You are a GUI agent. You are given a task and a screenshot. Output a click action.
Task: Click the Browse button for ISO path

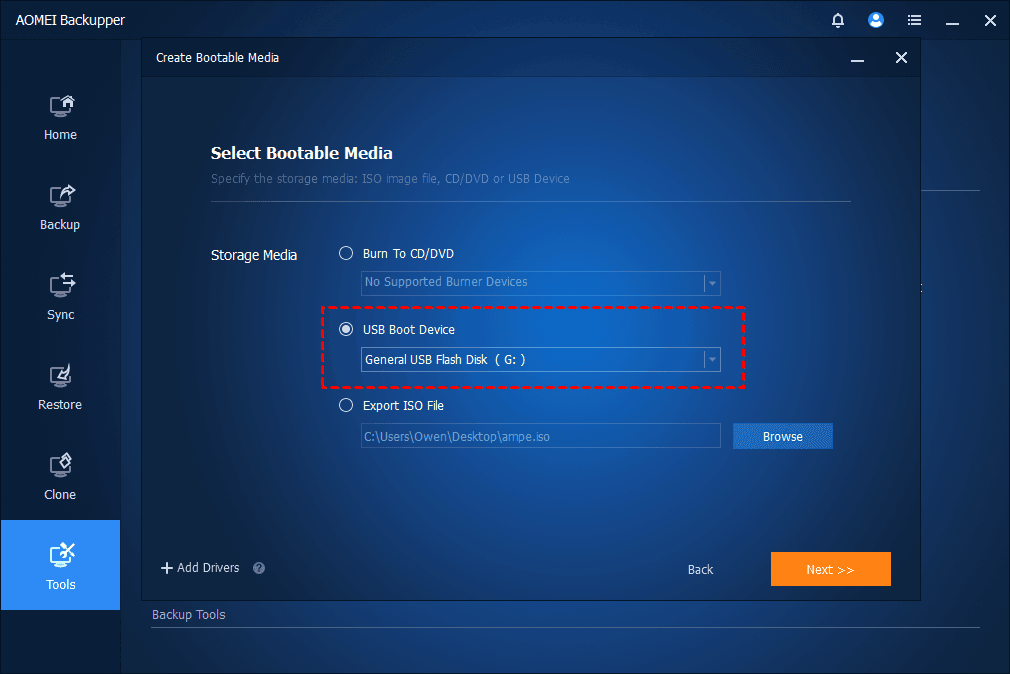pyautogui.click(x=783, y=436)
